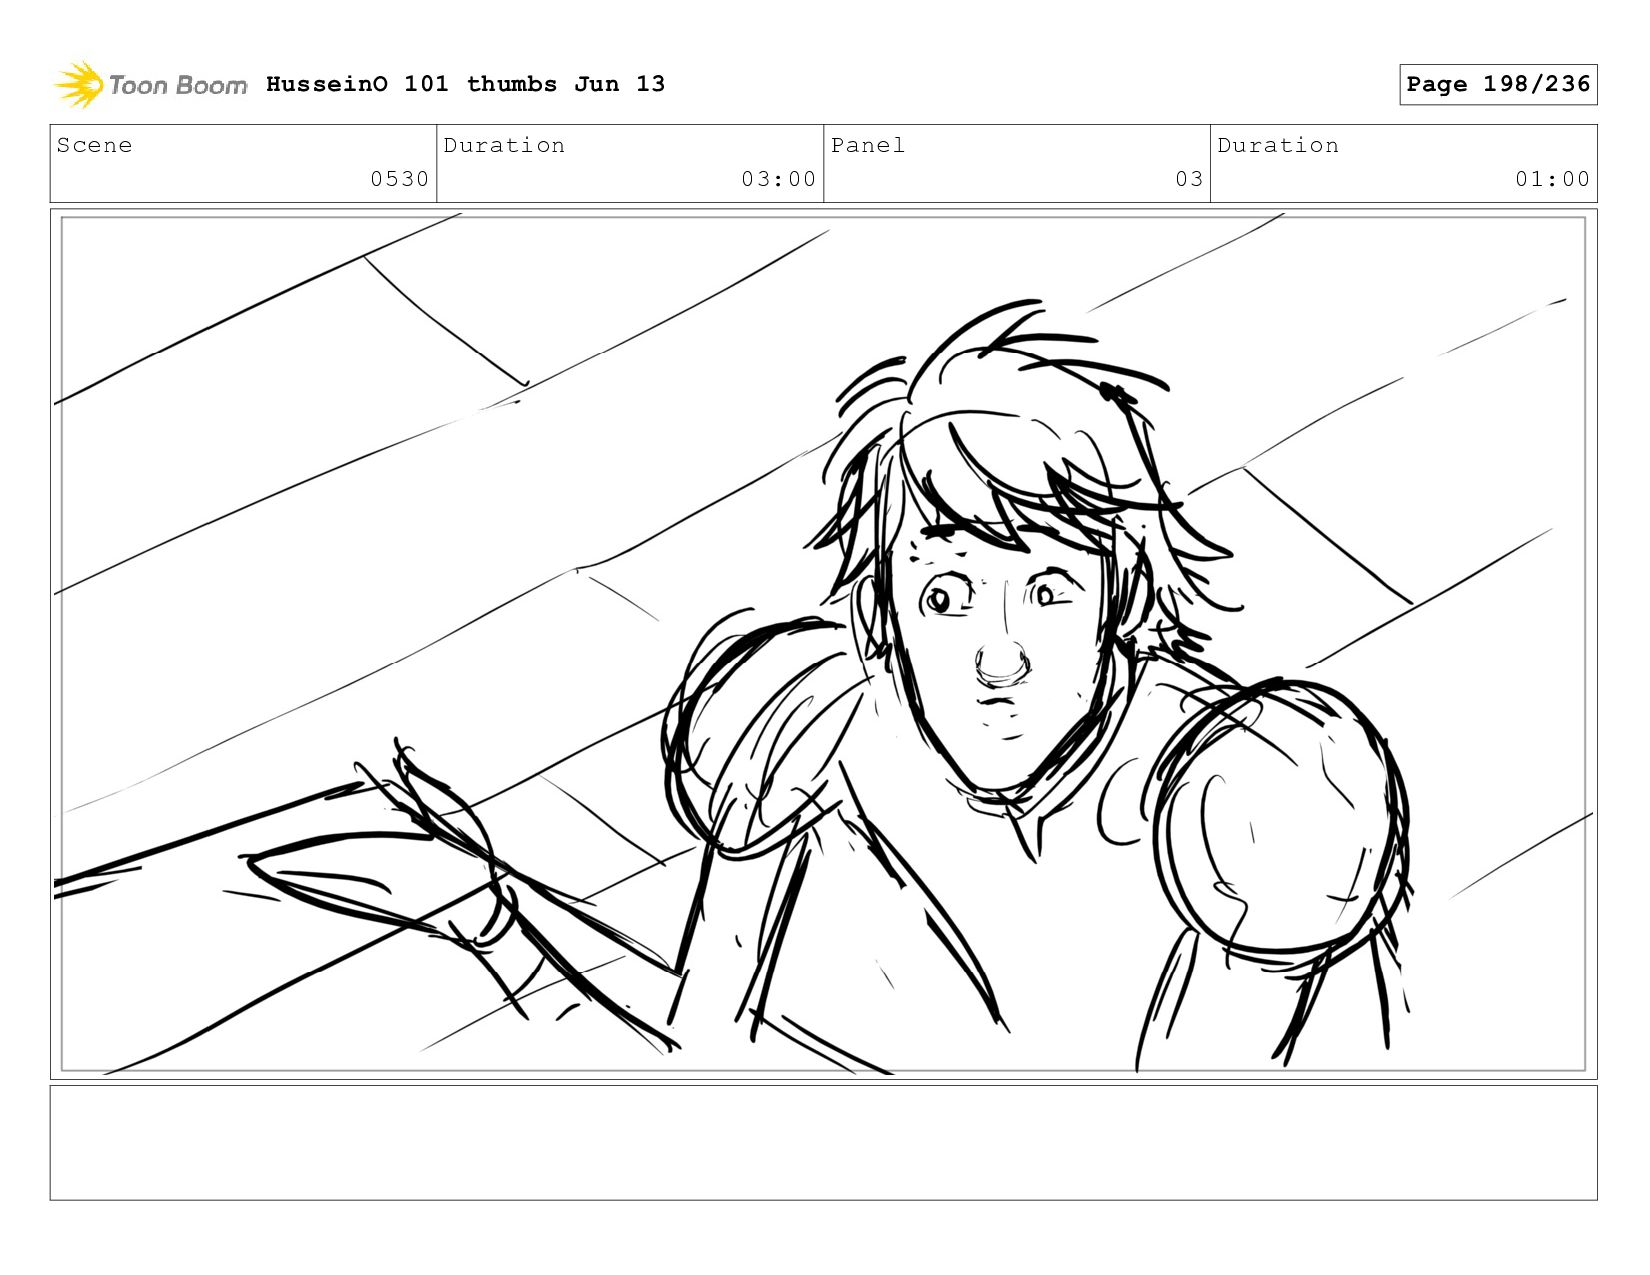Click the storyboard panel sketch of the boy
Viewport: 1650px width, 1275px height.
click(x=823, y=644)
